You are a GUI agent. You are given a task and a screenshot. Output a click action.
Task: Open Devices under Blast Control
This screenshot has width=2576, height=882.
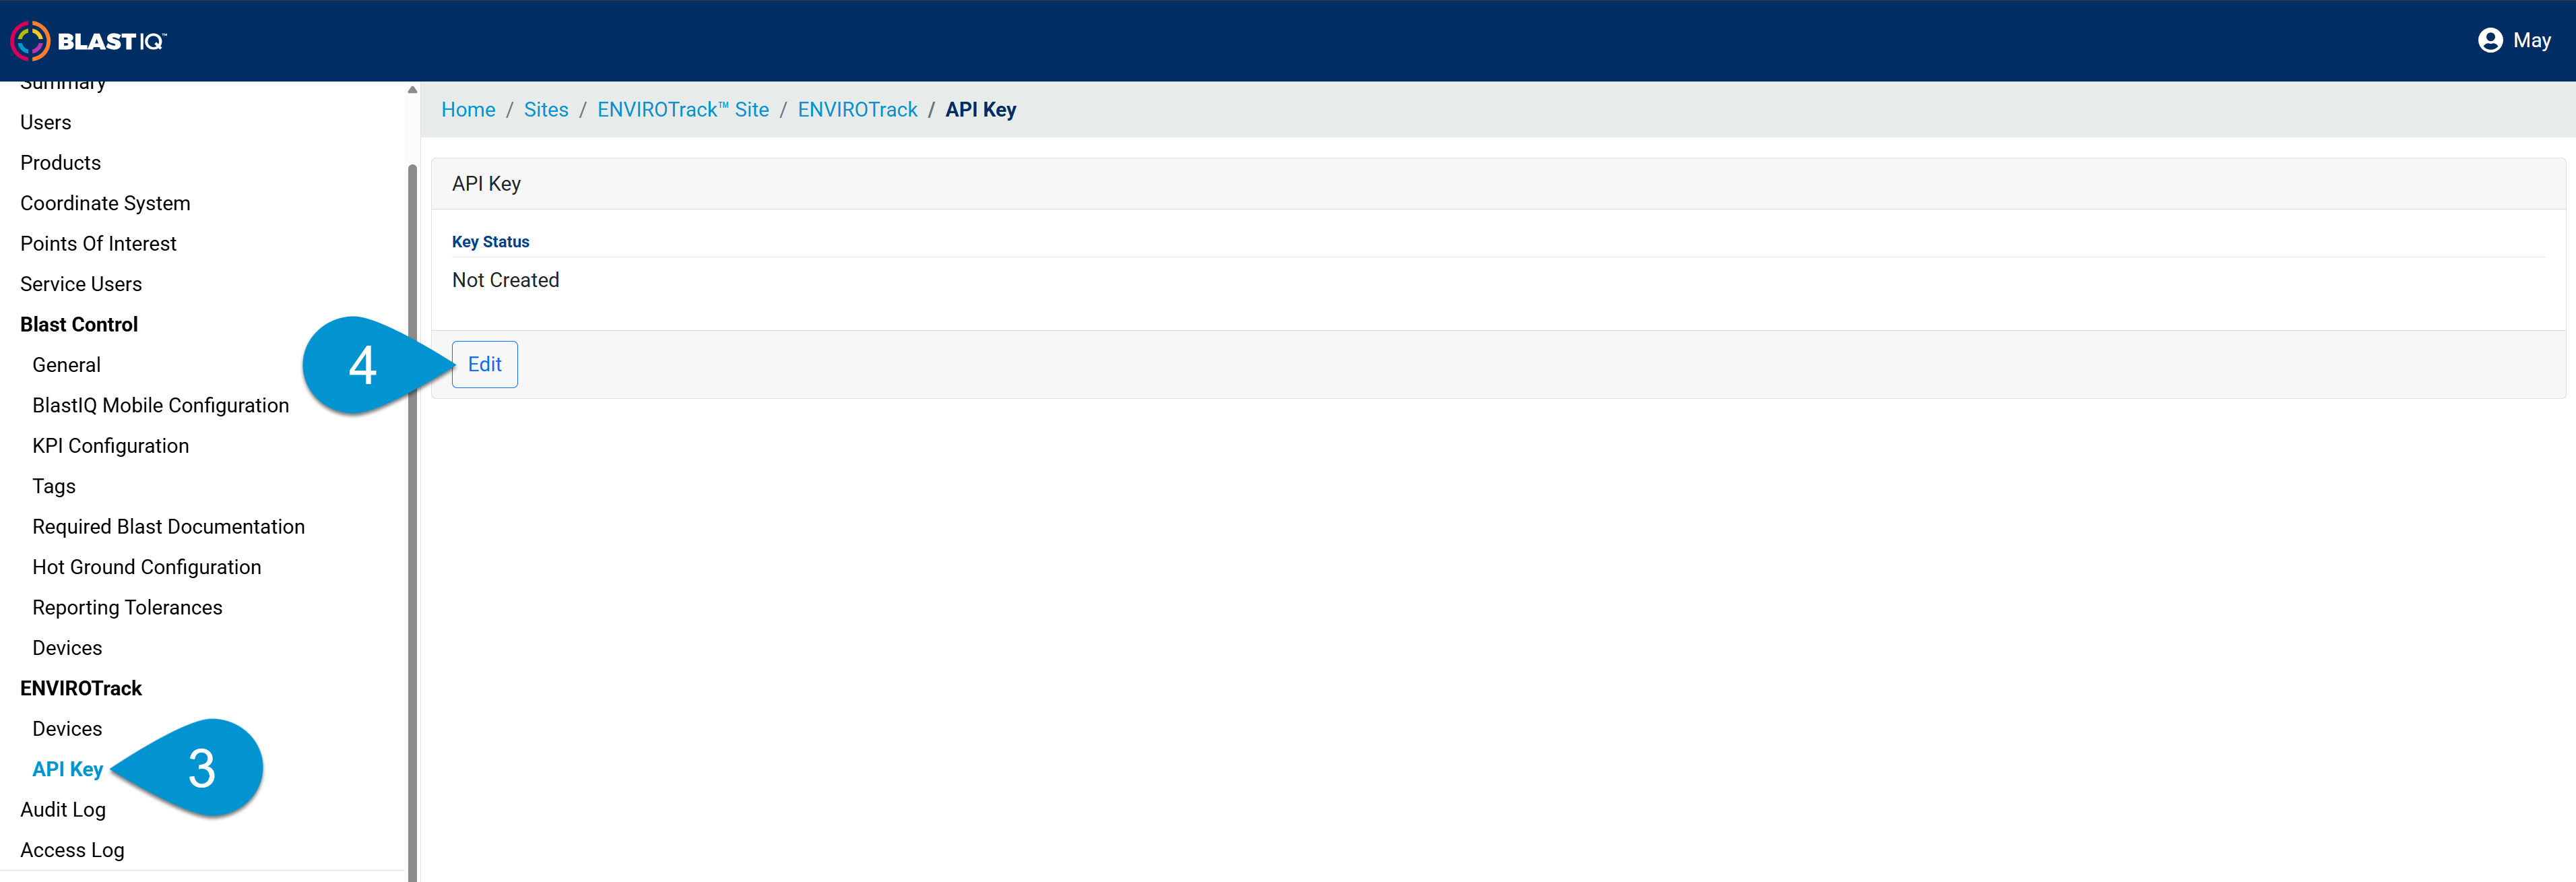(x=67, y=648)
